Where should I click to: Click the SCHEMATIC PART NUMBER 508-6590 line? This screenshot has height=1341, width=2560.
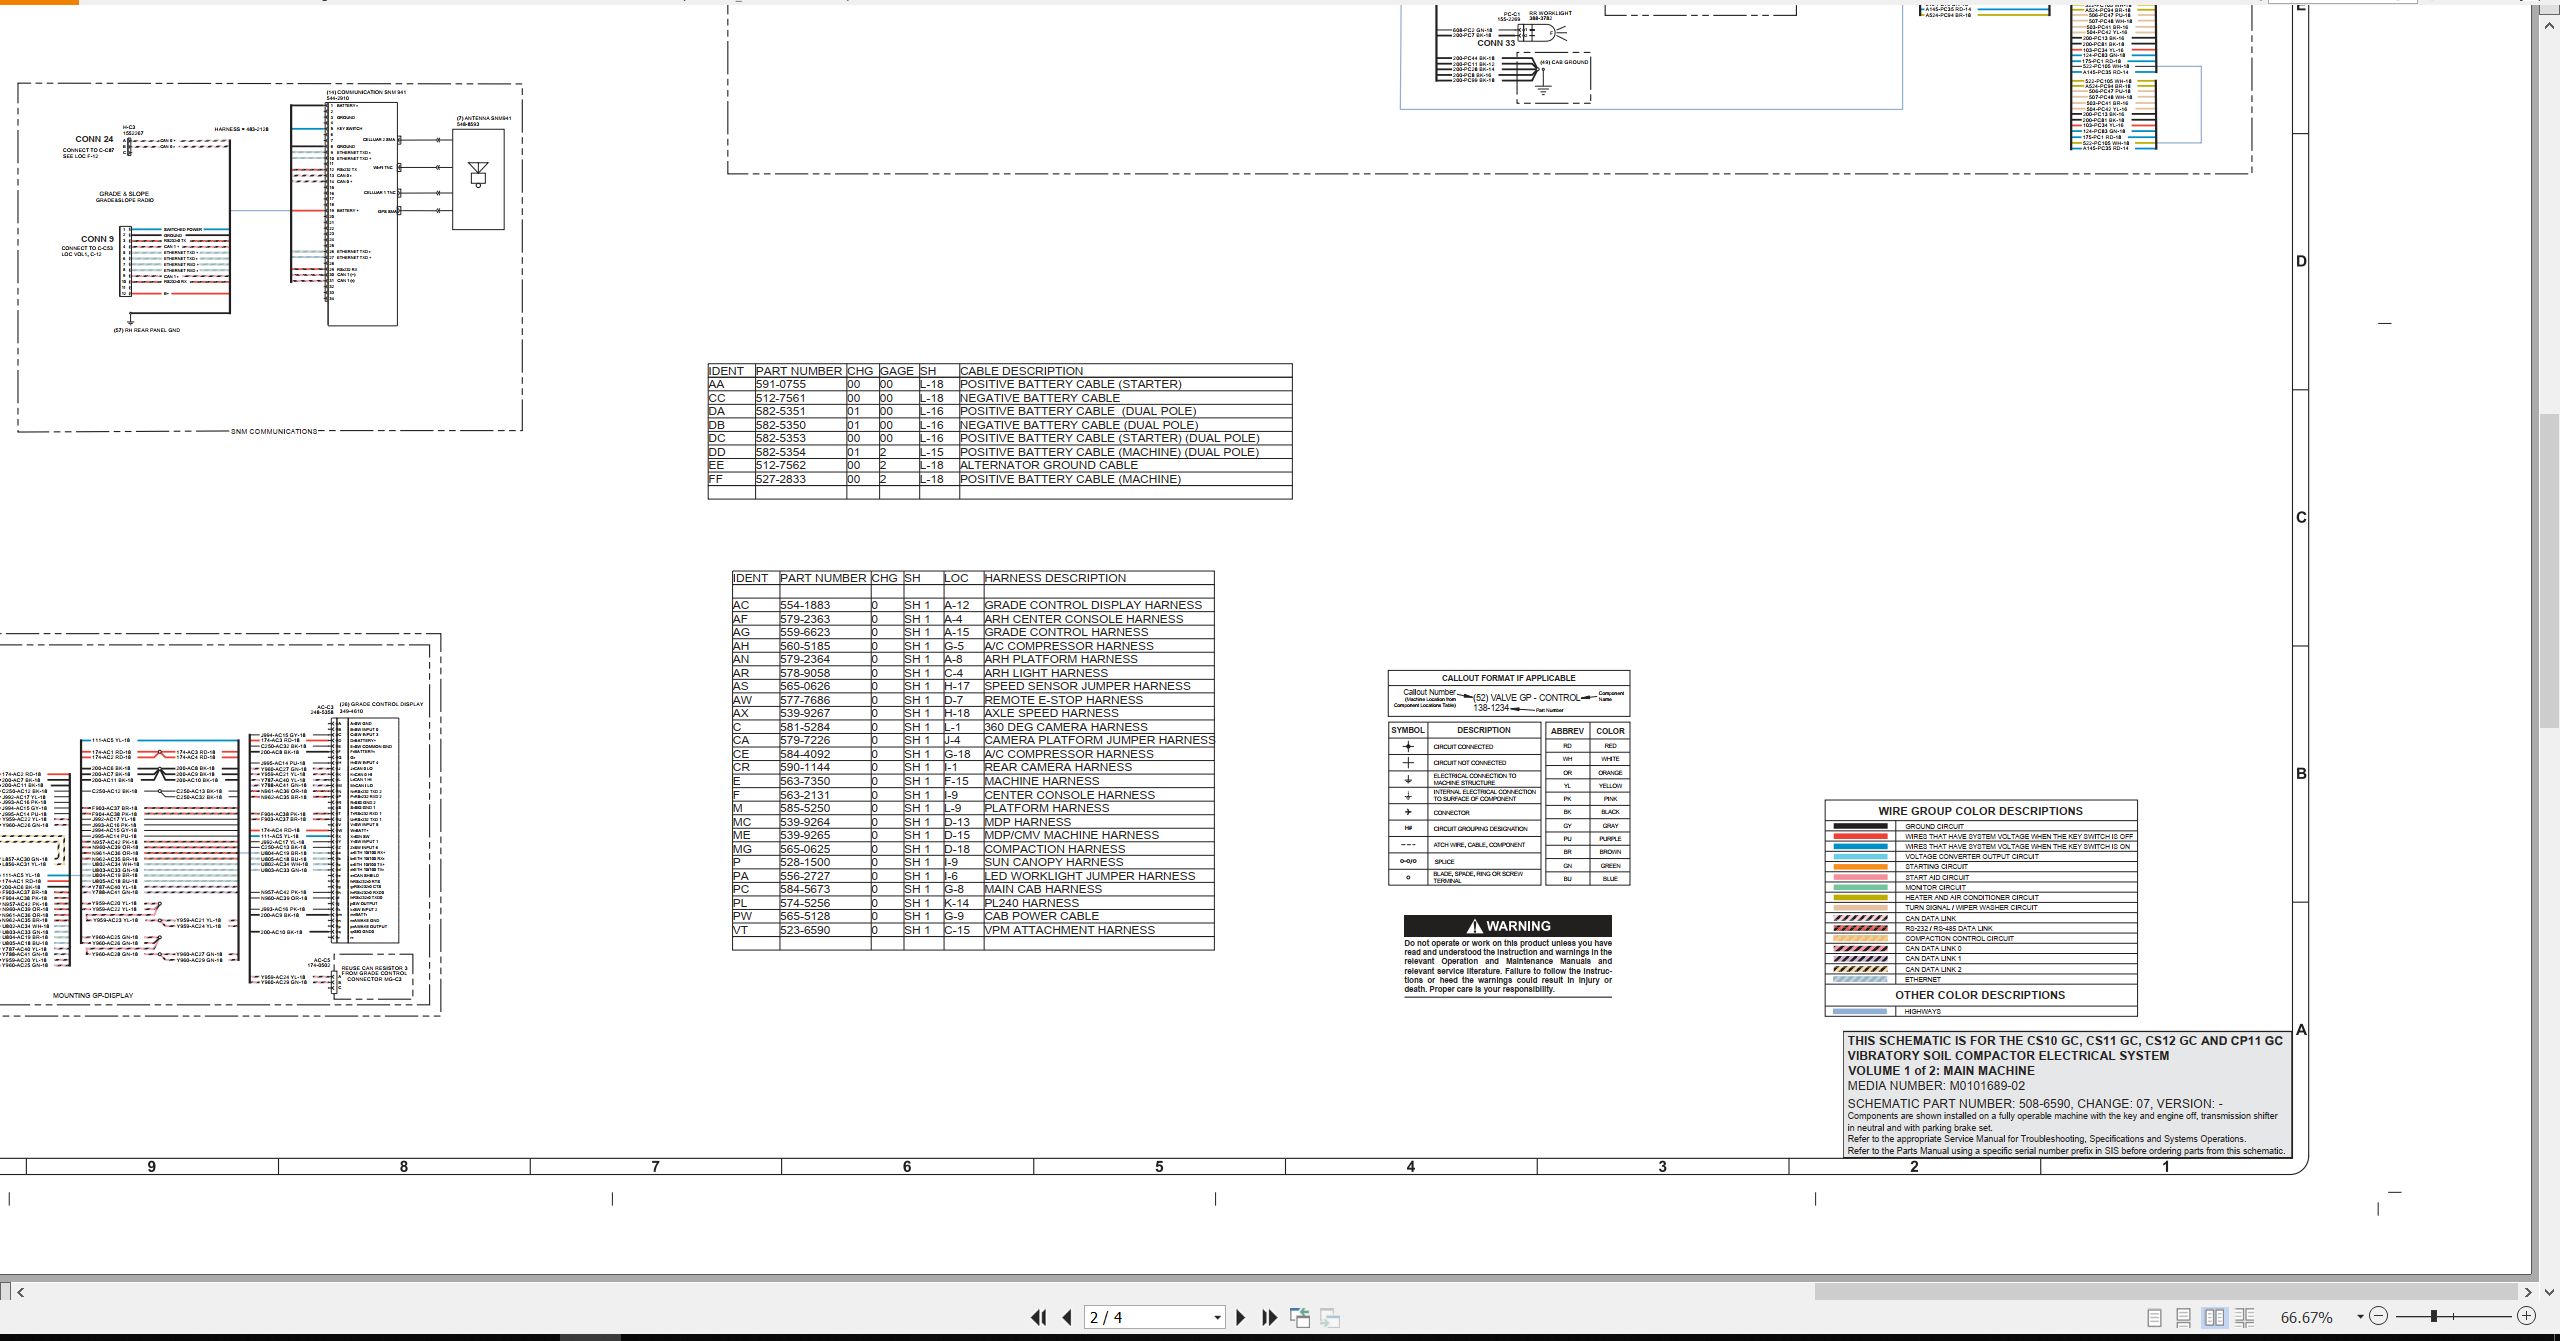2035,1104
